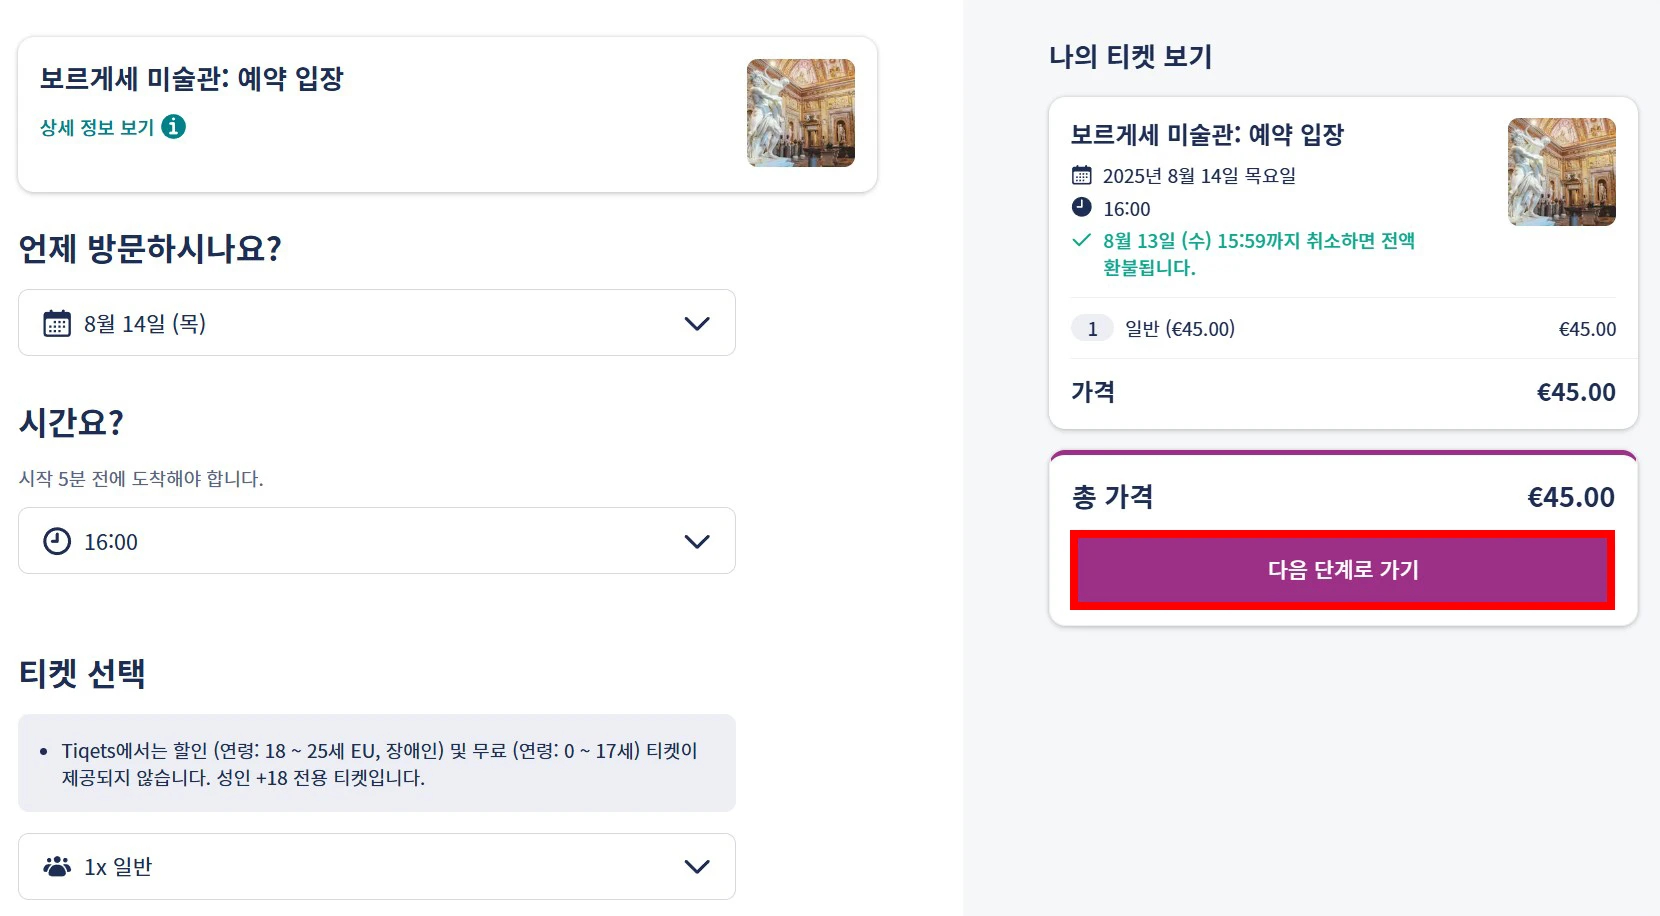Open the 상세 정보 보기 link

coord(97,128)
